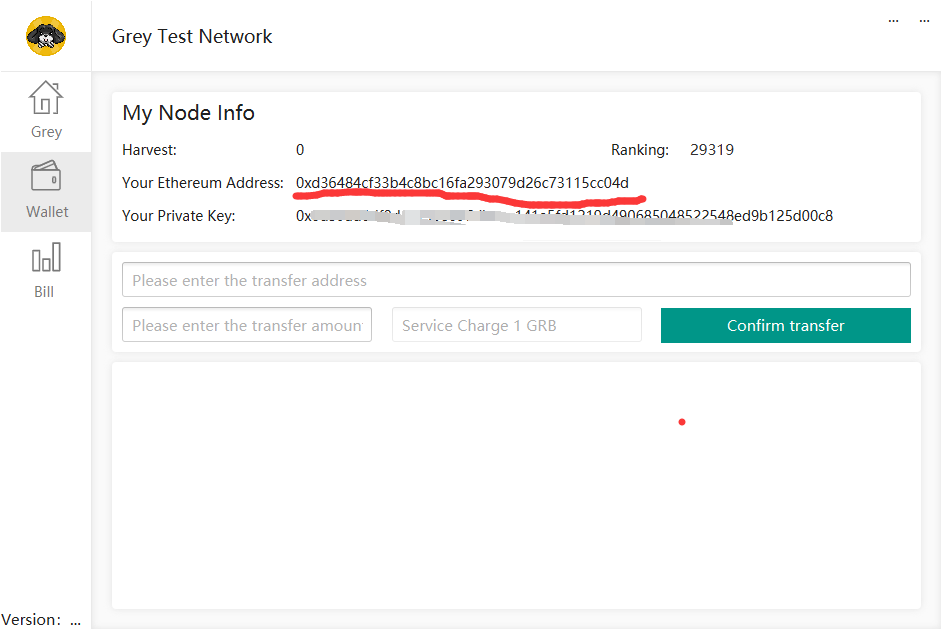Open the Grey home page icon

point(46,98)
